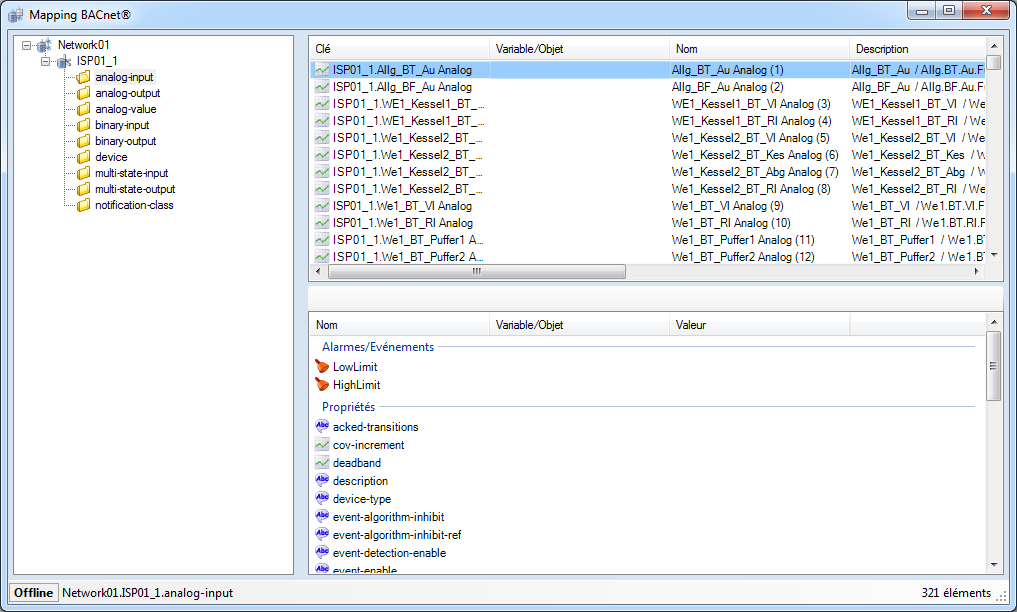Click the acked-transitions text property icon
The width and height of the screenshot is (1017, 612).
coord(322,426)
